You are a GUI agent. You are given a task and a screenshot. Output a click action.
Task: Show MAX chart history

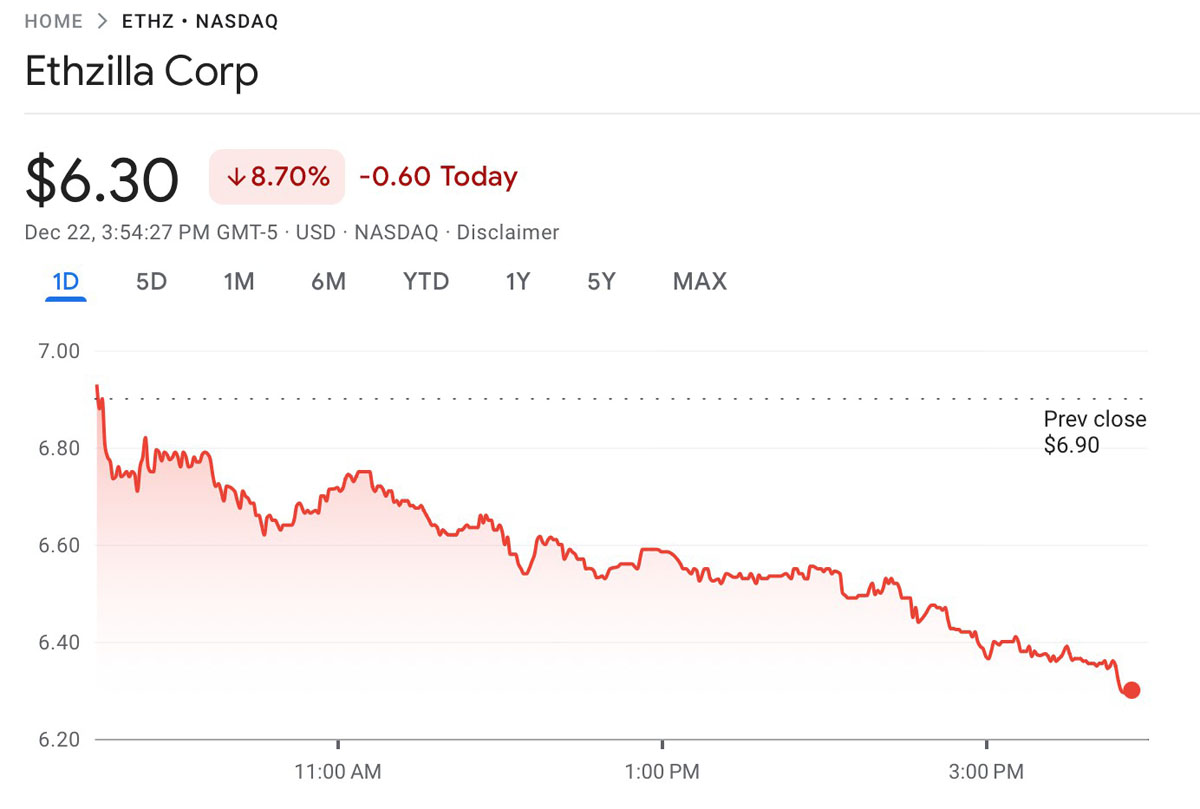[700, 282]
